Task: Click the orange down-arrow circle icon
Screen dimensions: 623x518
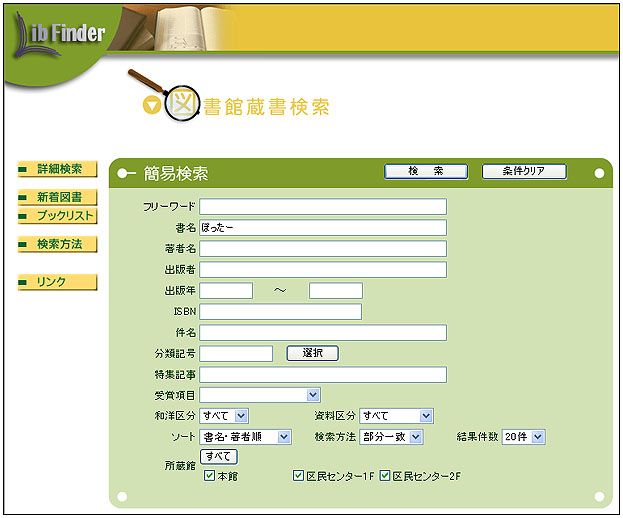Action: [x=151, y=105]
